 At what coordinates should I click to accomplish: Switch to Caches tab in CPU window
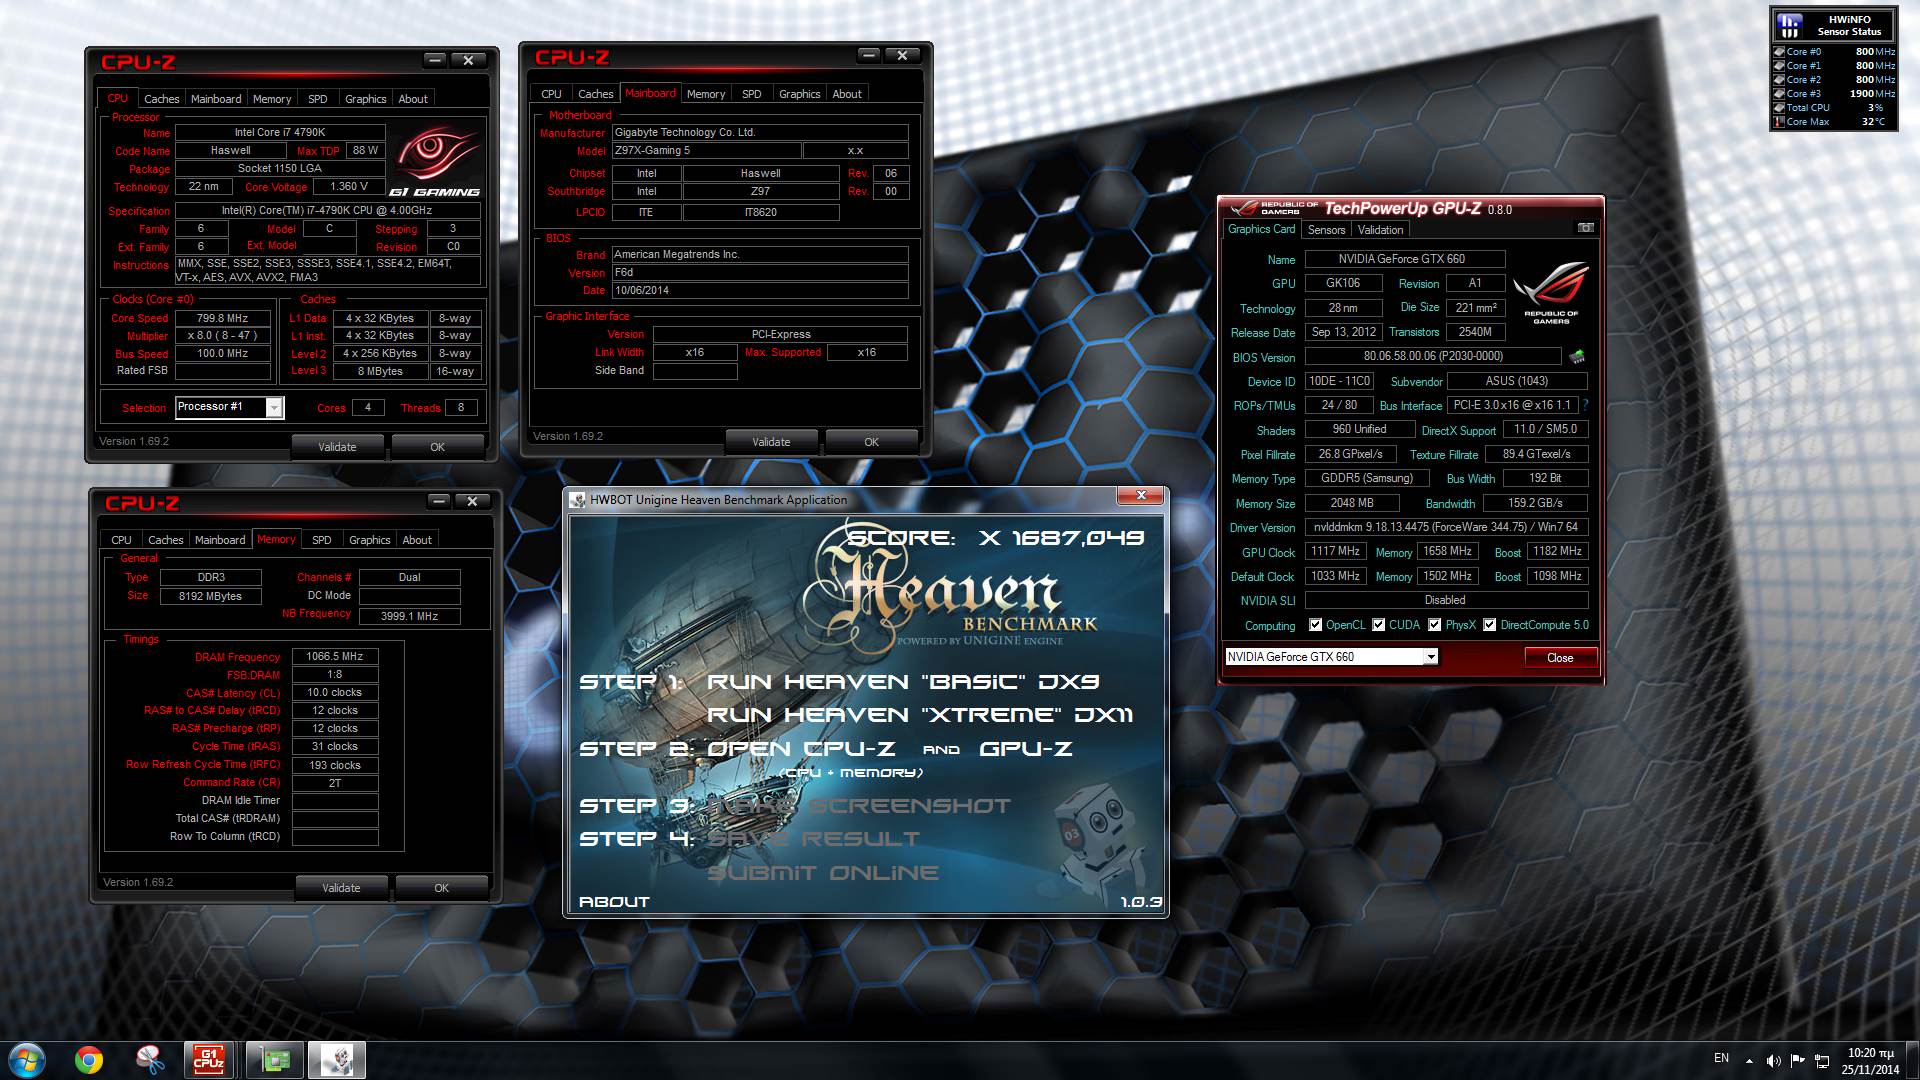tap(161, 99)
